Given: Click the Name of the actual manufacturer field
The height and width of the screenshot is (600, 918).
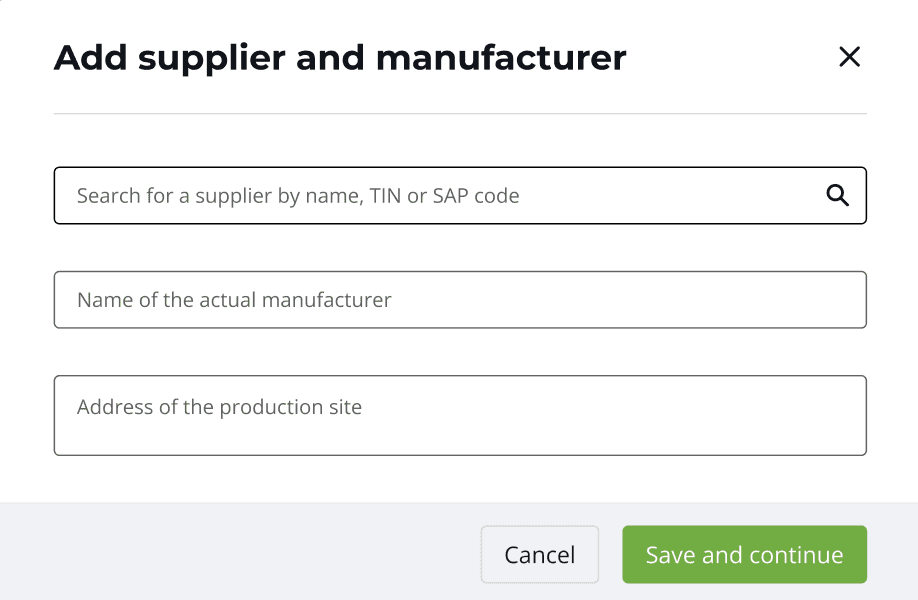Looking at the screenshot, I should point(460,300).
